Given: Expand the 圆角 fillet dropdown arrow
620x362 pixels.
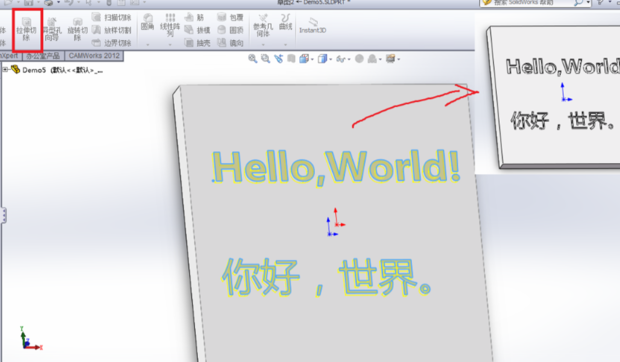Looking at the screenshot, I should (x=147, y=45).
